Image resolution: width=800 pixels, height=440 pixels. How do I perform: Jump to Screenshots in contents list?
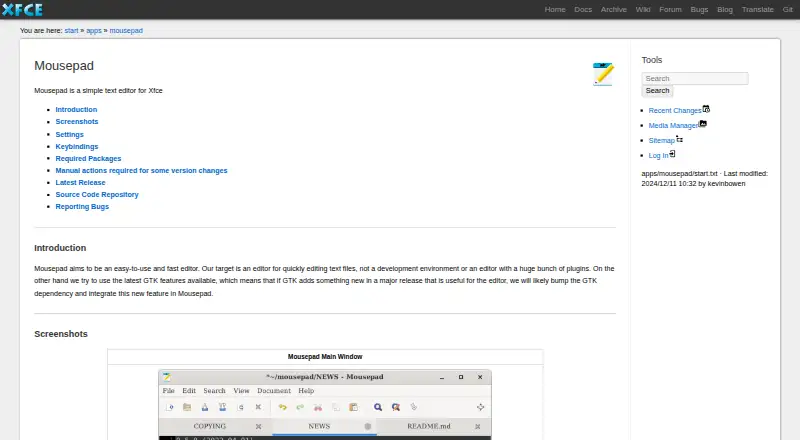(77, 121)
